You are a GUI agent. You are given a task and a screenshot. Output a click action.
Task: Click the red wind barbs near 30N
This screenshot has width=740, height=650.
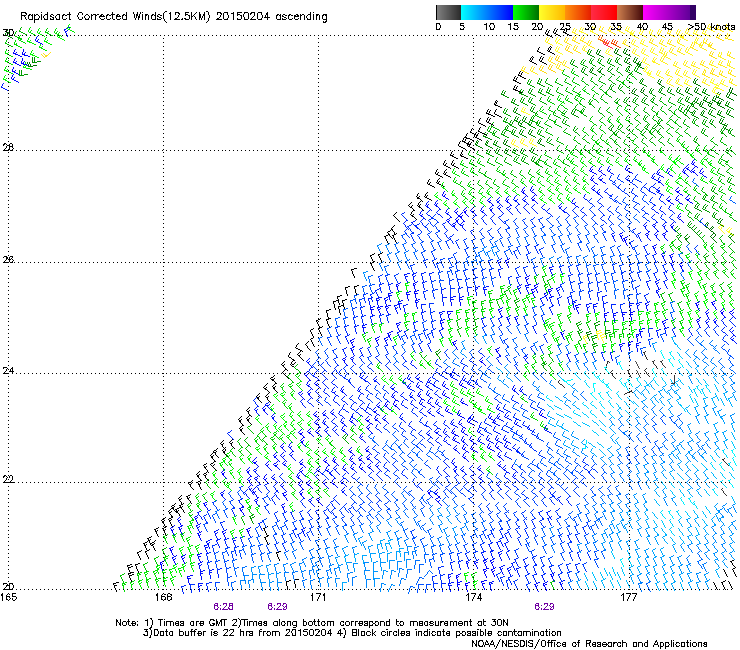(x=608, y=42)
